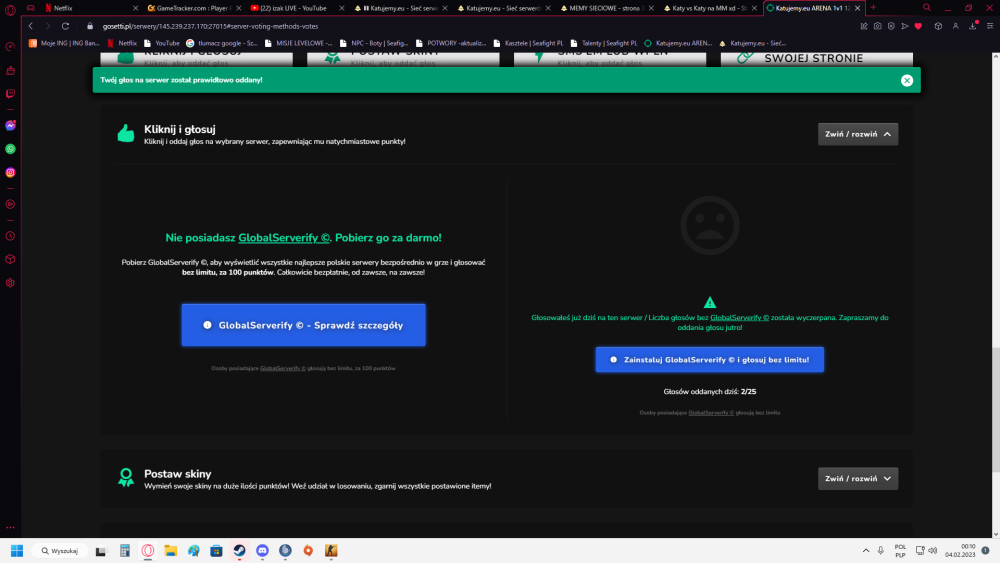
Task: Open Instagram panel in the sidebar
Action: 10,173
